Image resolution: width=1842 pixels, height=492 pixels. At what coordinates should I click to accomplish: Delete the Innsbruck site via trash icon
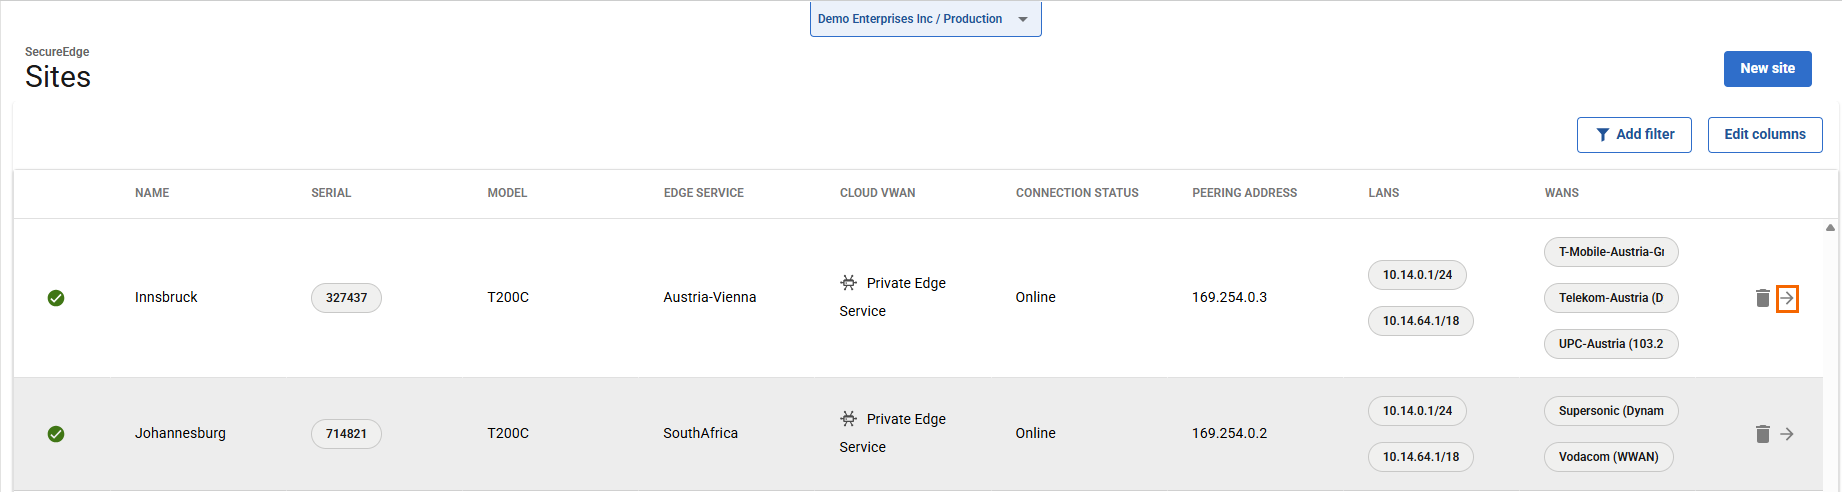(1762, 298)
